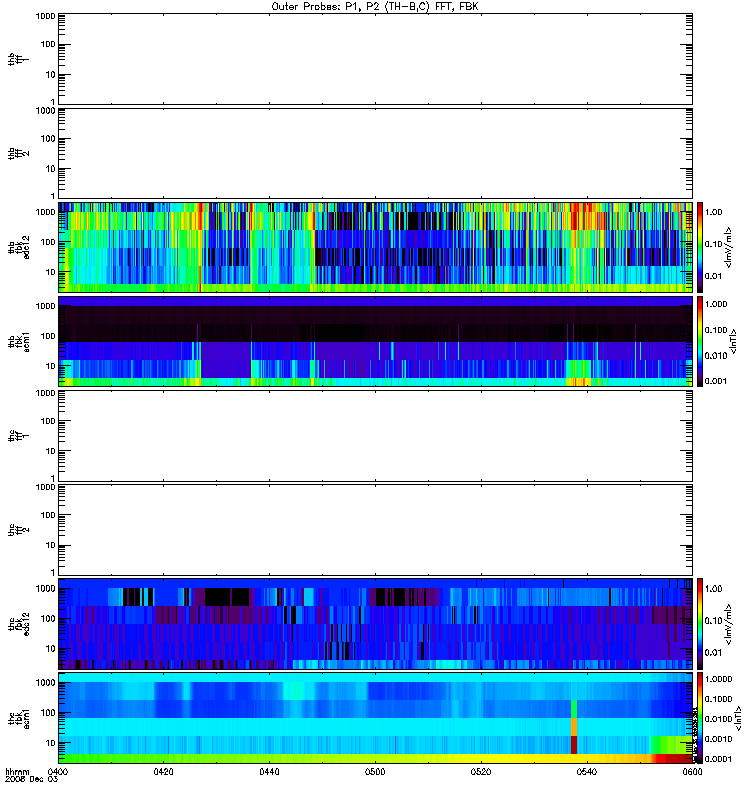Click the 0.010 tick on thb scm1 color bar
The height and width of the screenshot is (800, 750).
click(x=716, y=356)
